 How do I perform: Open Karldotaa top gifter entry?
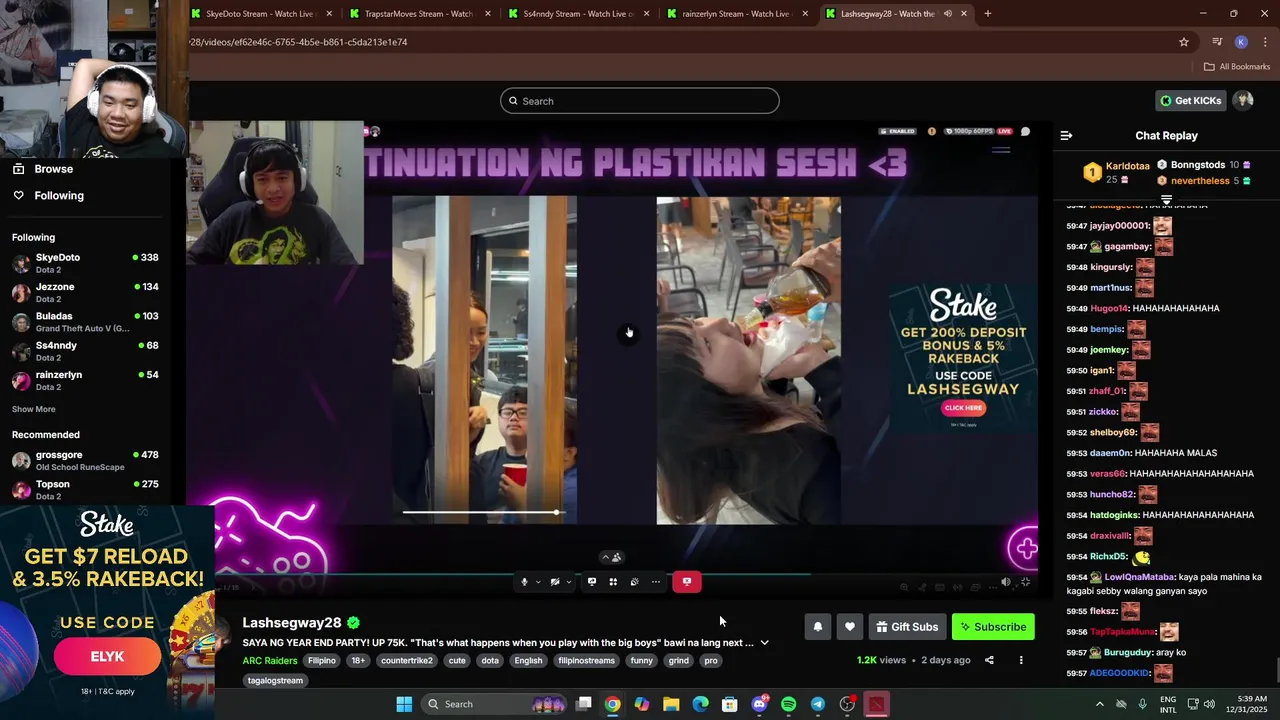tap(1118, 172)
